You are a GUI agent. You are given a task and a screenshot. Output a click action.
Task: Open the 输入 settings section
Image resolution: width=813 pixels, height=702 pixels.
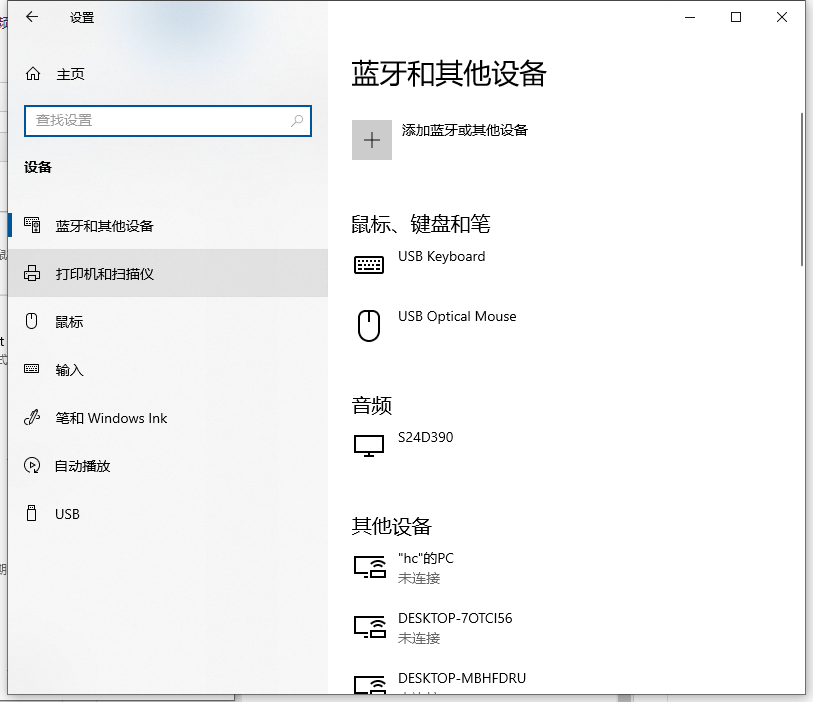point(70,369)
